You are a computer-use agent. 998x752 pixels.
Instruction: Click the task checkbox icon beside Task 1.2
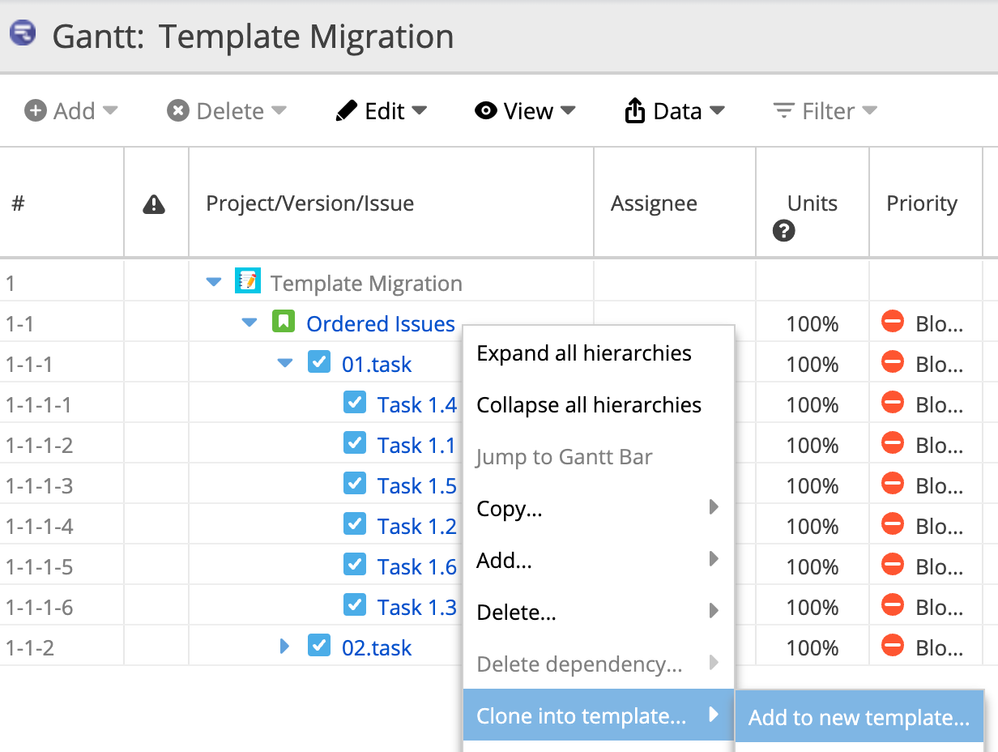click(355, 523)
